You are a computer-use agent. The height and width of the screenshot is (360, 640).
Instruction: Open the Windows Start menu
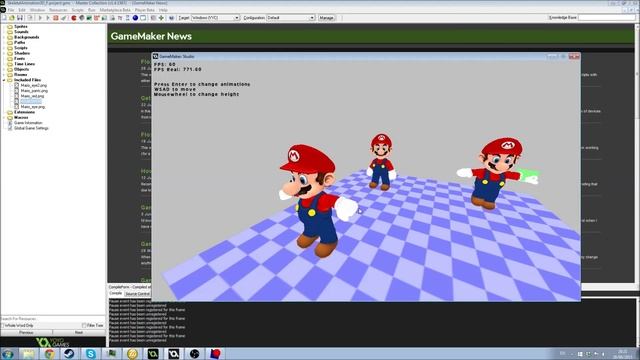(x=7, y=354)
